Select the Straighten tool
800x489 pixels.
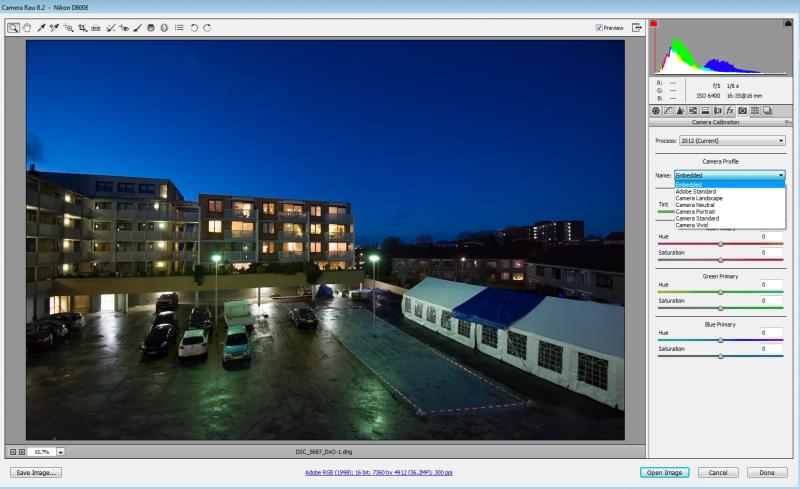[x=96, y=28]
